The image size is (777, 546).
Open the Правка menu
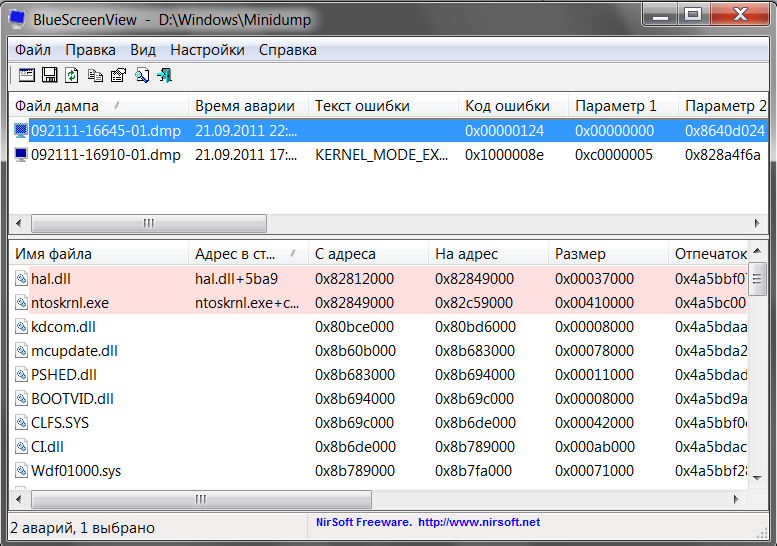click(90, 50)
